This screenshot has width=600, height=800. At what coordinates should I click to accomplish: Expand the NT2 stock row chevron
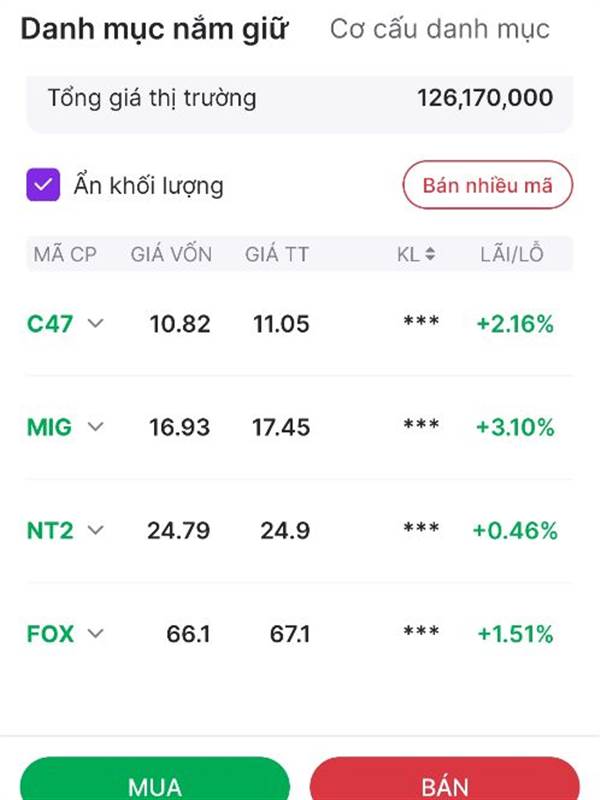[96, 530]
